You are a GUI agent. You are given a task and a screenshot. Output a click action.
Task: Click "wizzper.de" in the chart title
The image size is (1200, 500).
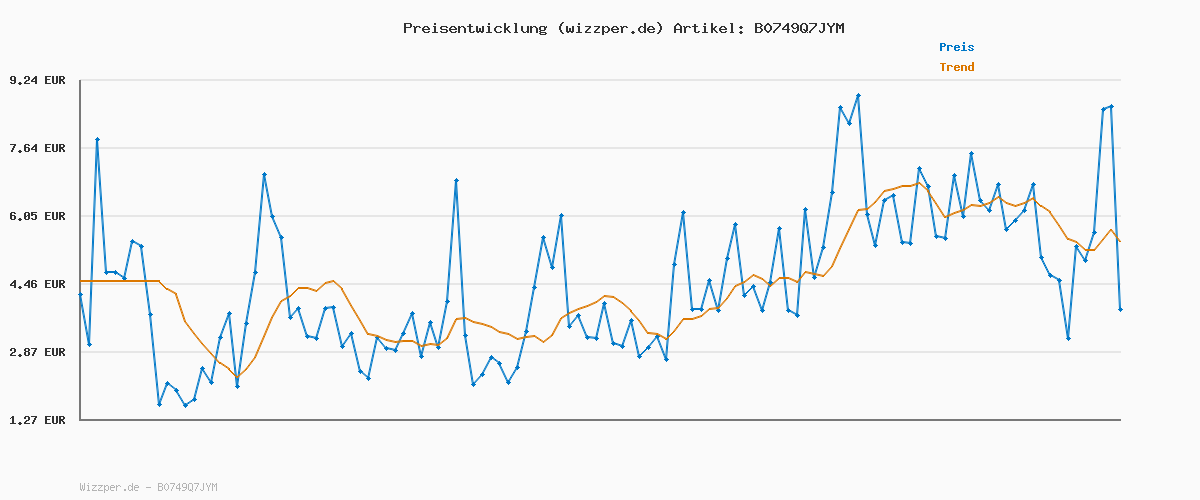tap(608, 28)
